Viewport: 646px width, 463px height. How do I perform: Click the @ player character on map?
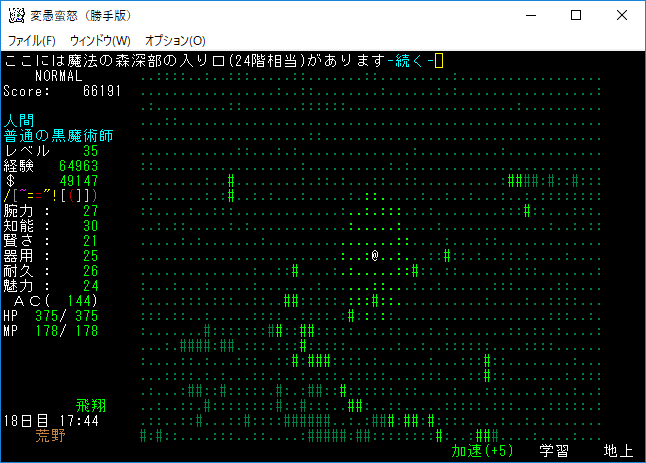click(x=374, y=256)
